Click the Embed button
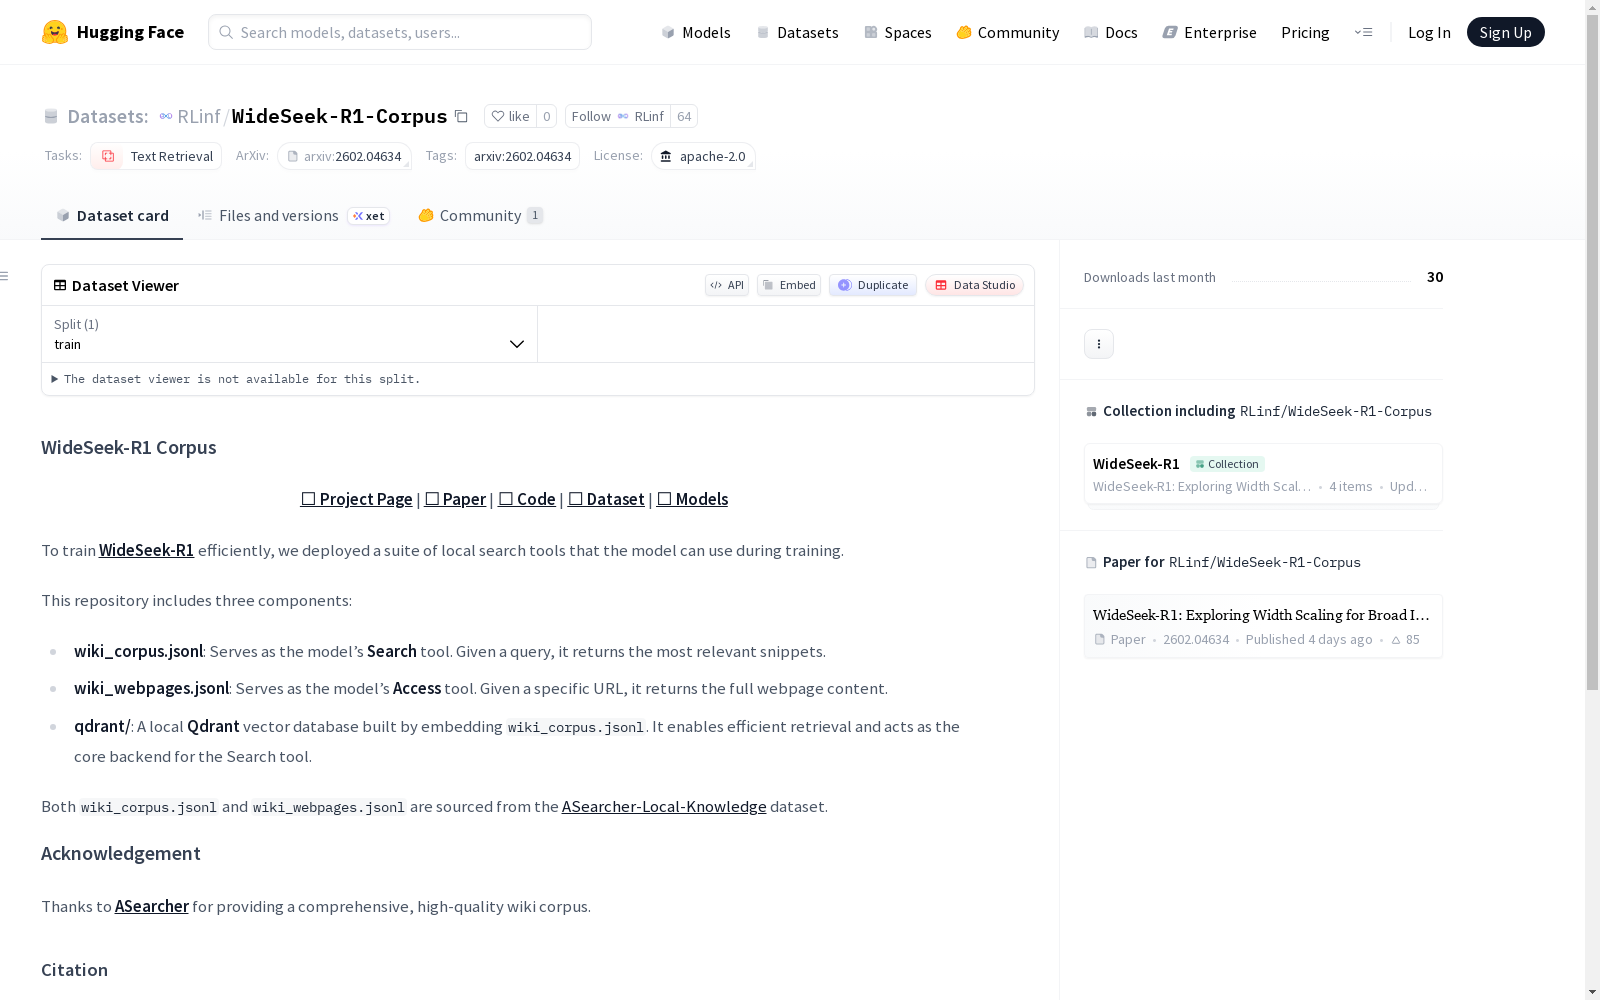 (x=789, y=285)
